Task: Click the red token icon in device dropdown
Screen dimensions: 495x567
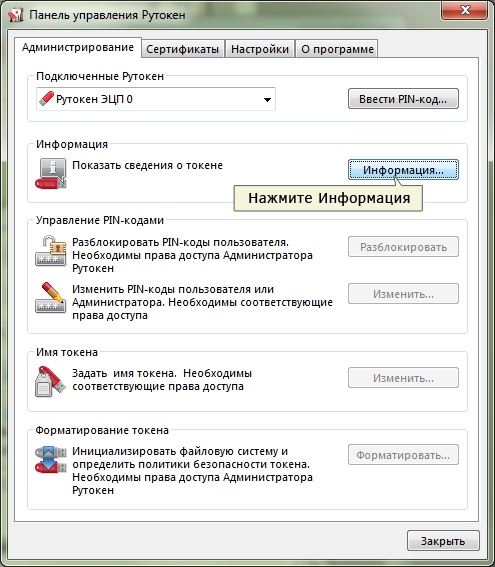Action: [x=46, y=99]
